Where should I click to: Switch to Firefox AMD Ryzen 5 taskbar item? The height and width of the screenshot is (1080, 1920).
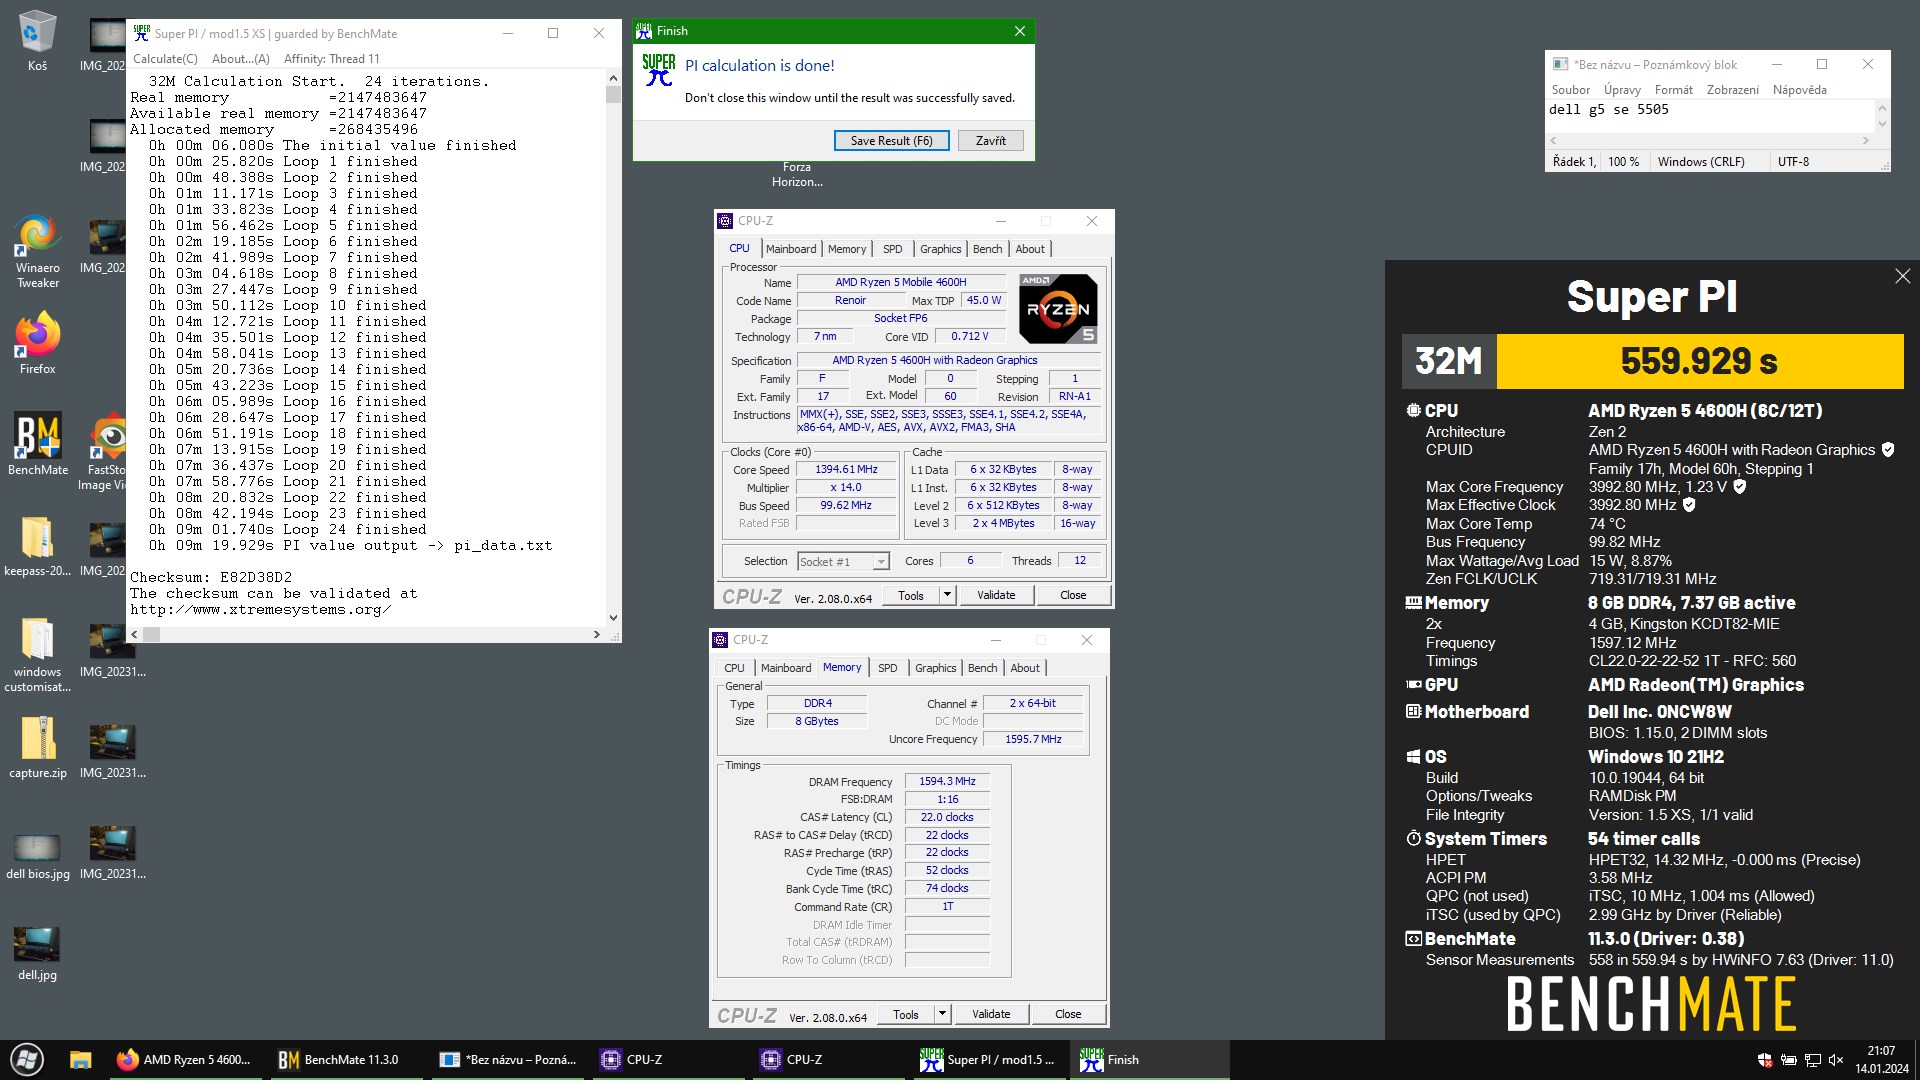click(185, 1060)
